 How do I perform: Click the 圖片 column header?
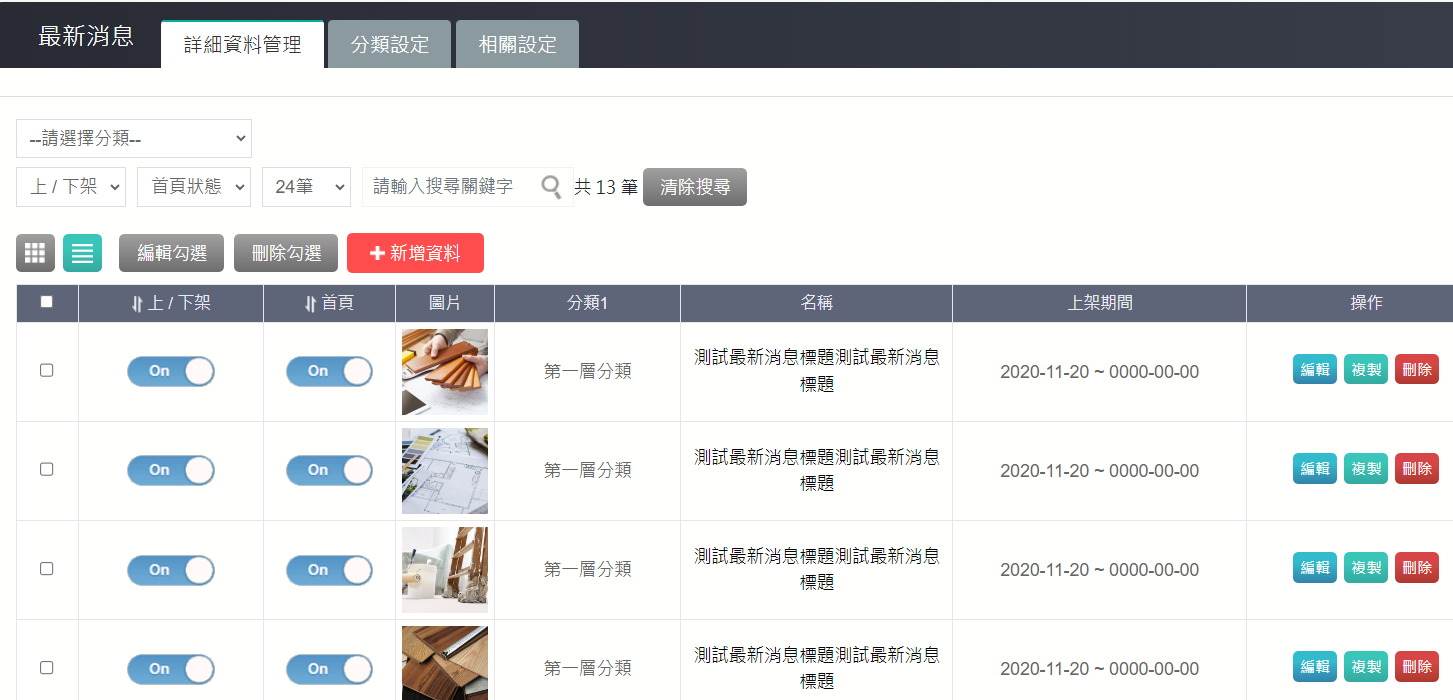click(x=445, y=303)
